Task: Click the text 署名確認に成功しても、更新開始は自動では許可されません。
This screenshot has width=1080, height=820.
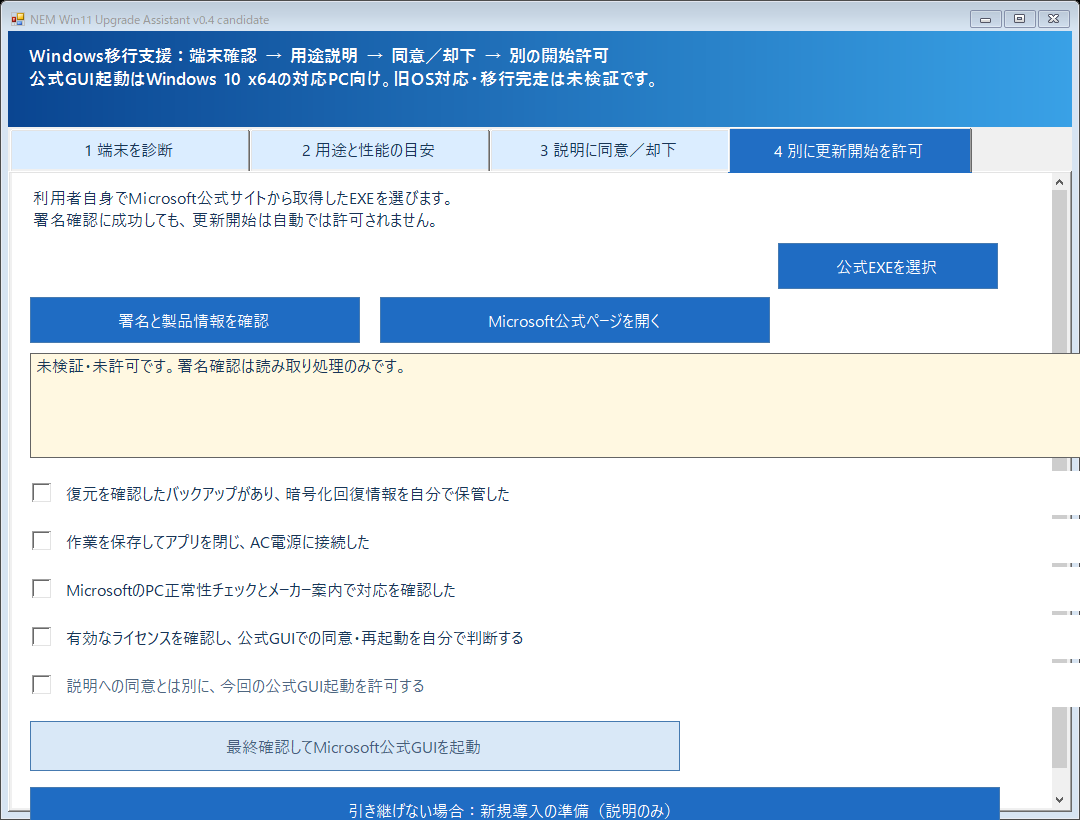Action: point(235,221)
